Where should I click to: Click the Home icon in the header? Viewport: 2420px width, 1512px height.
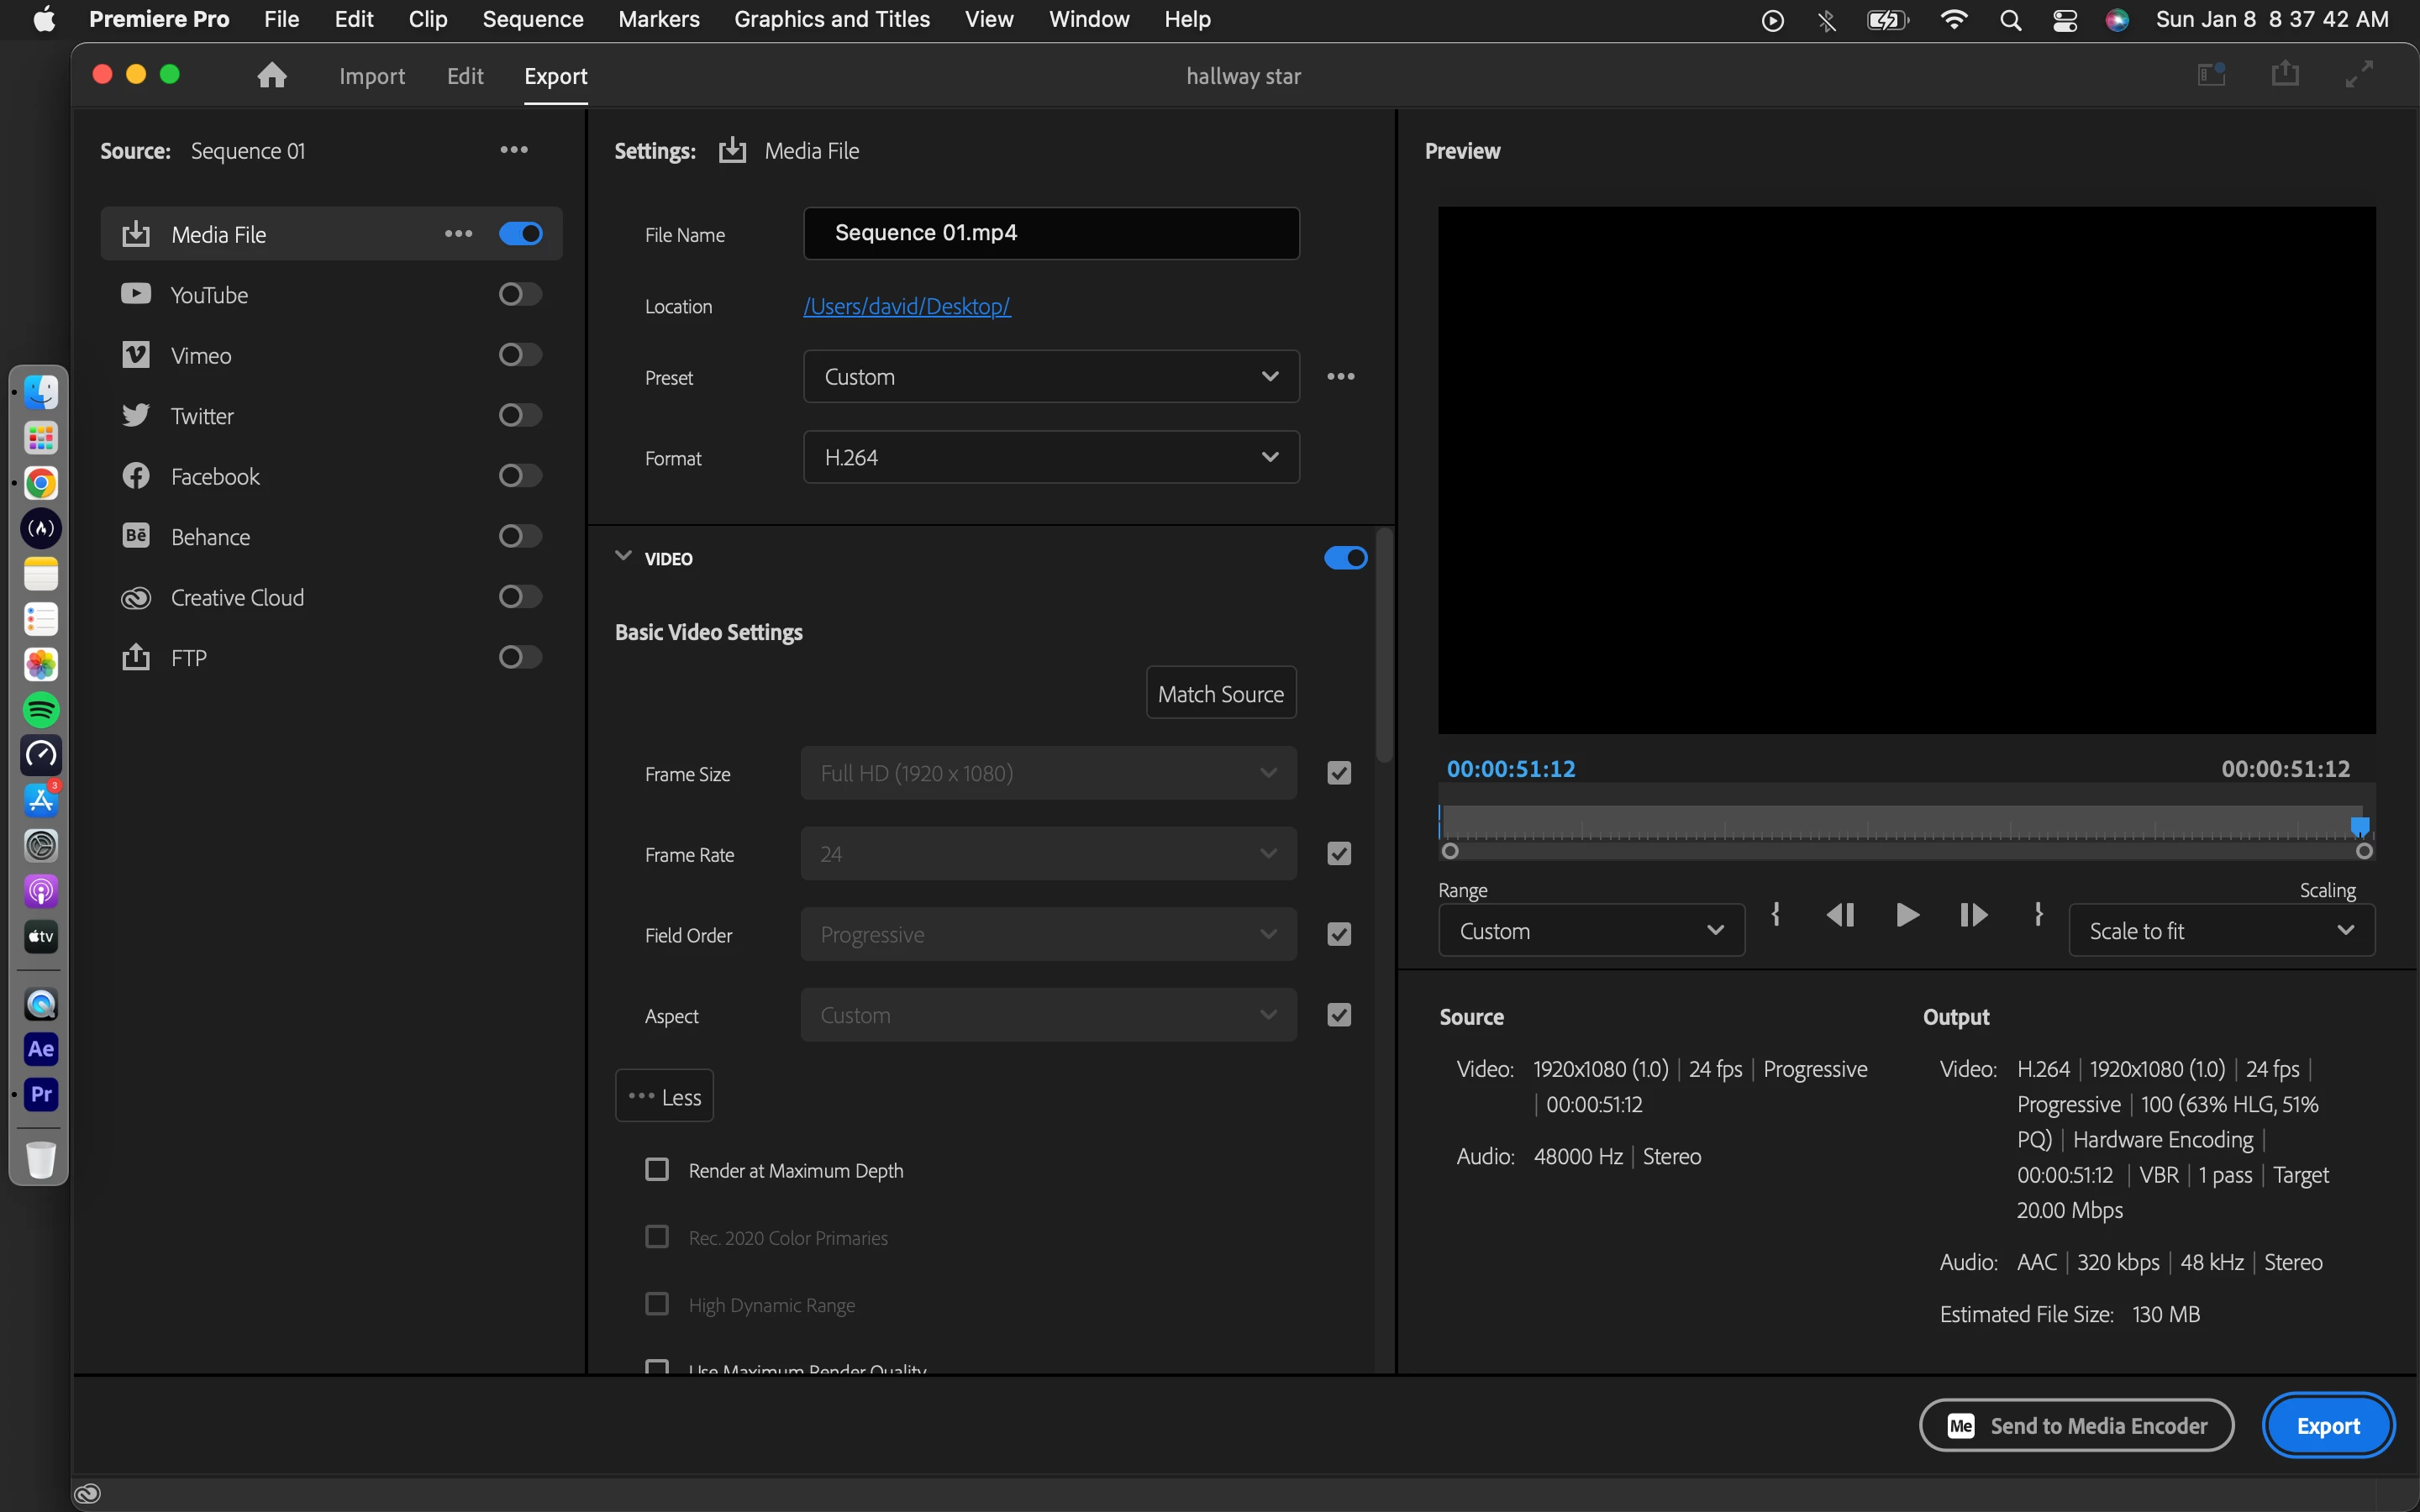coord(271,76)
